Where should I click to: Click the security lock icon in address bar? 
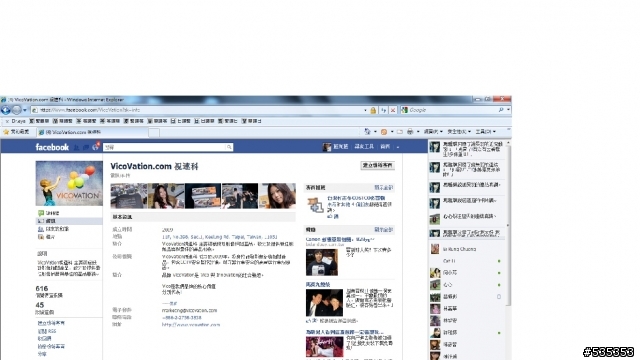pyautogui.click(x=373, y=110)
